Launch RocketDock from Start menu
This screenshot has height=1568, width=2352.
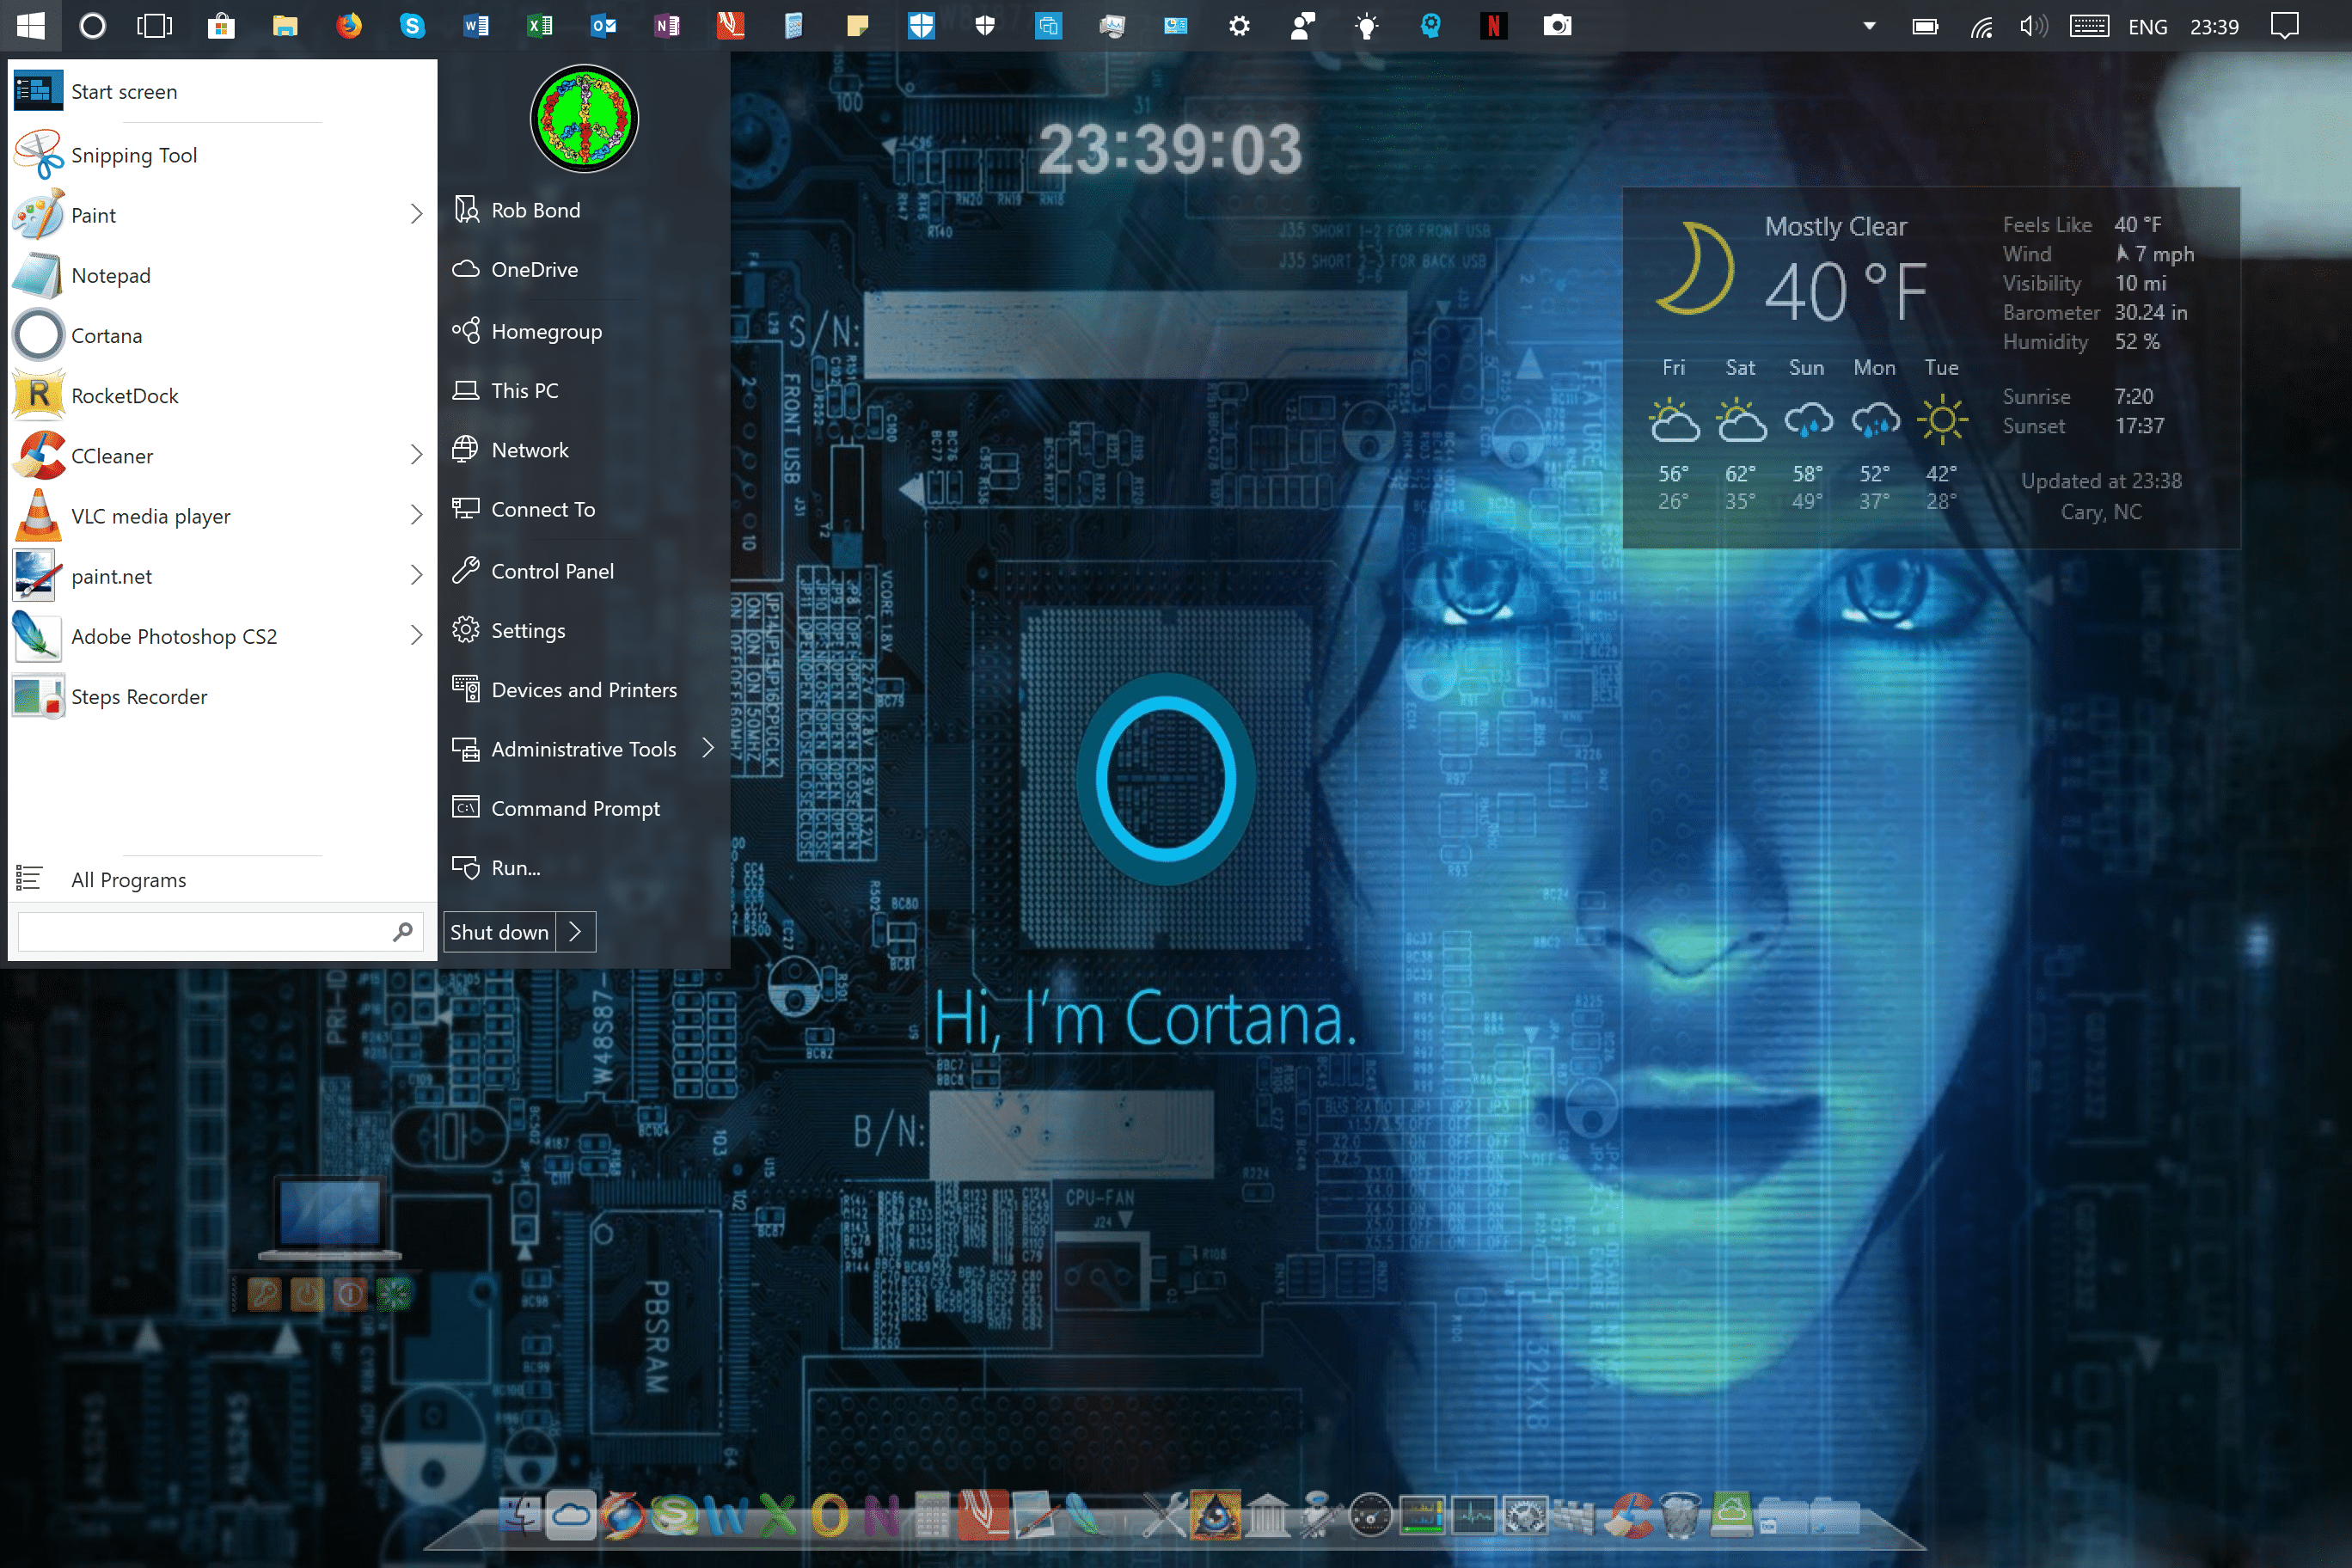point(222,395)
